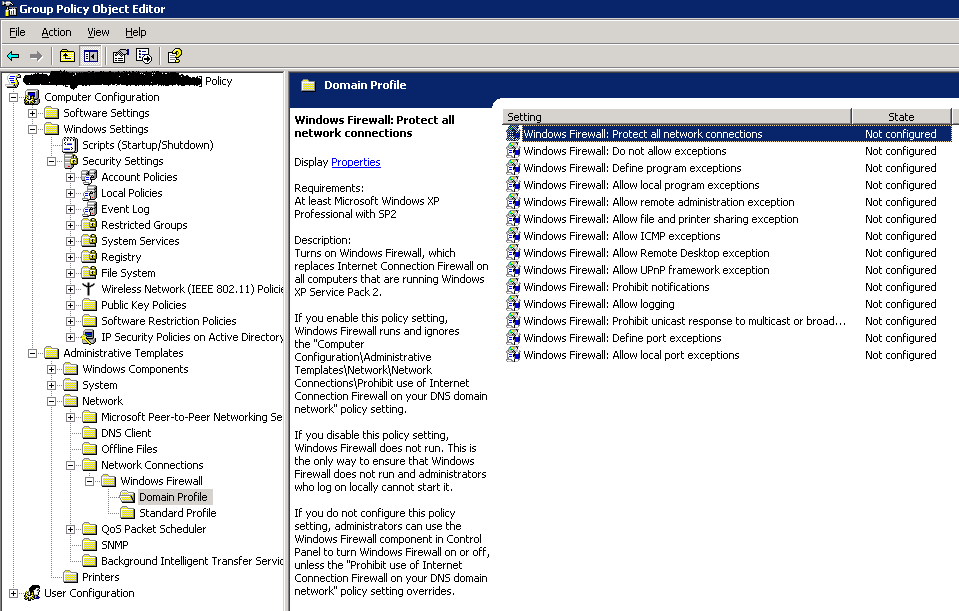Select 'Allow UPnP framework exception' setting

click(646, 270)
